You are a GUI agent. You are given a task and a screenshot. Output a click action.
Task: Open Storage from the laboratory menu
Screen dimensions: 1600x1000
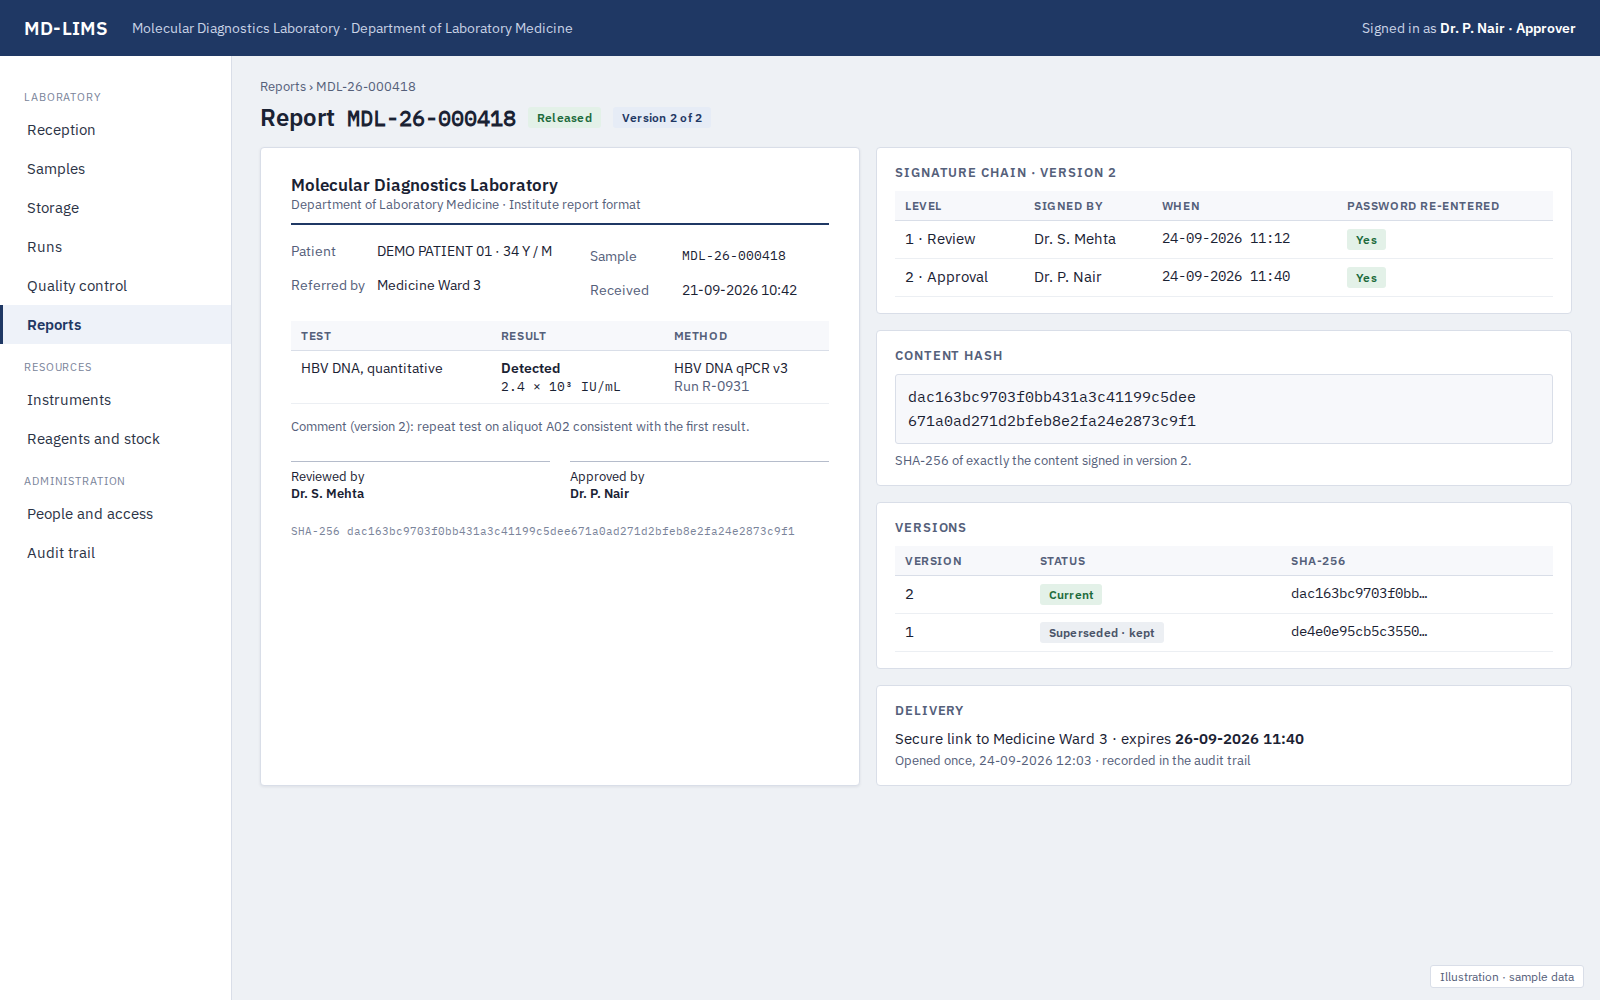[115, 208]
